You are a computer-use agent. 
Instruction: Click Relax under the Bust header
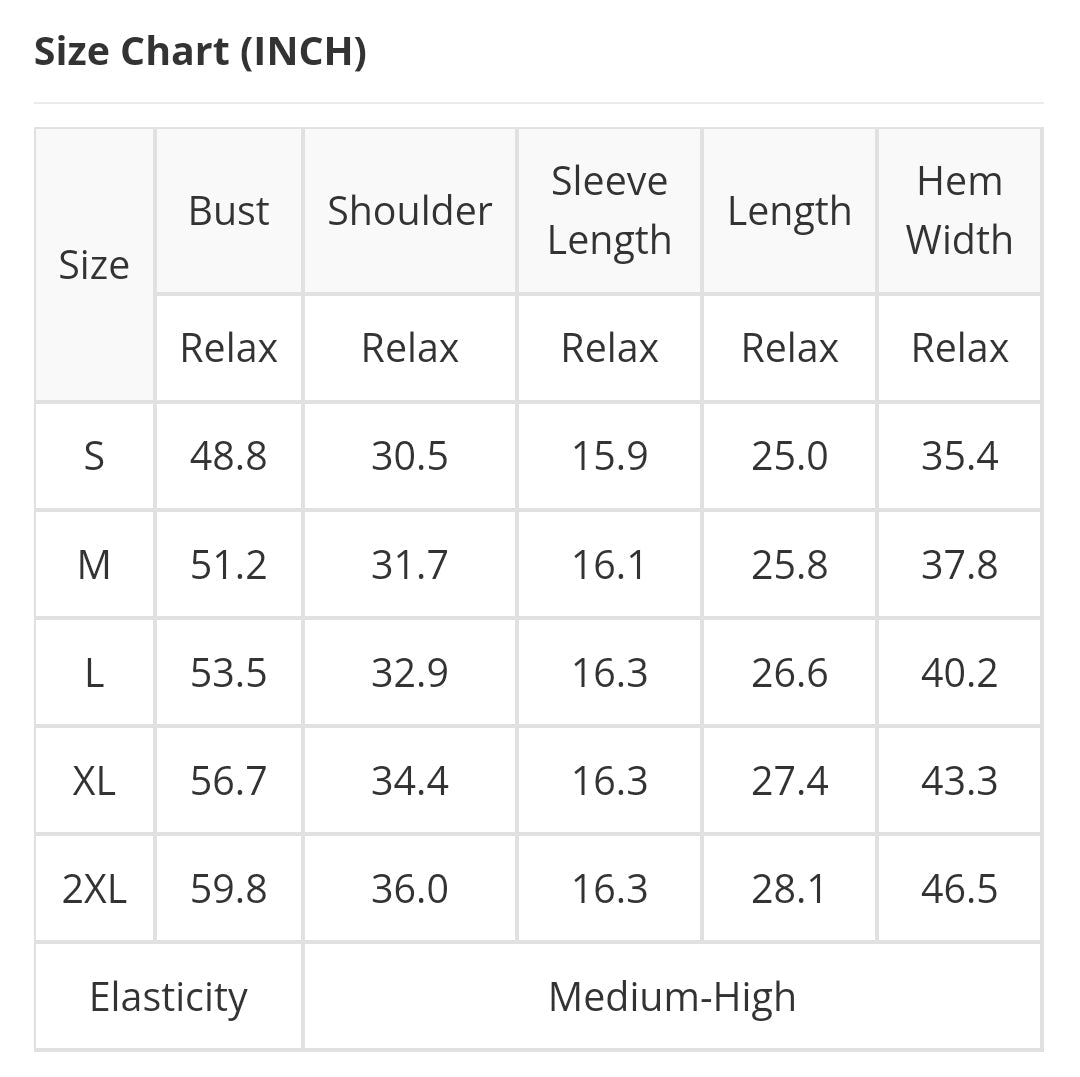click(229, 348)
